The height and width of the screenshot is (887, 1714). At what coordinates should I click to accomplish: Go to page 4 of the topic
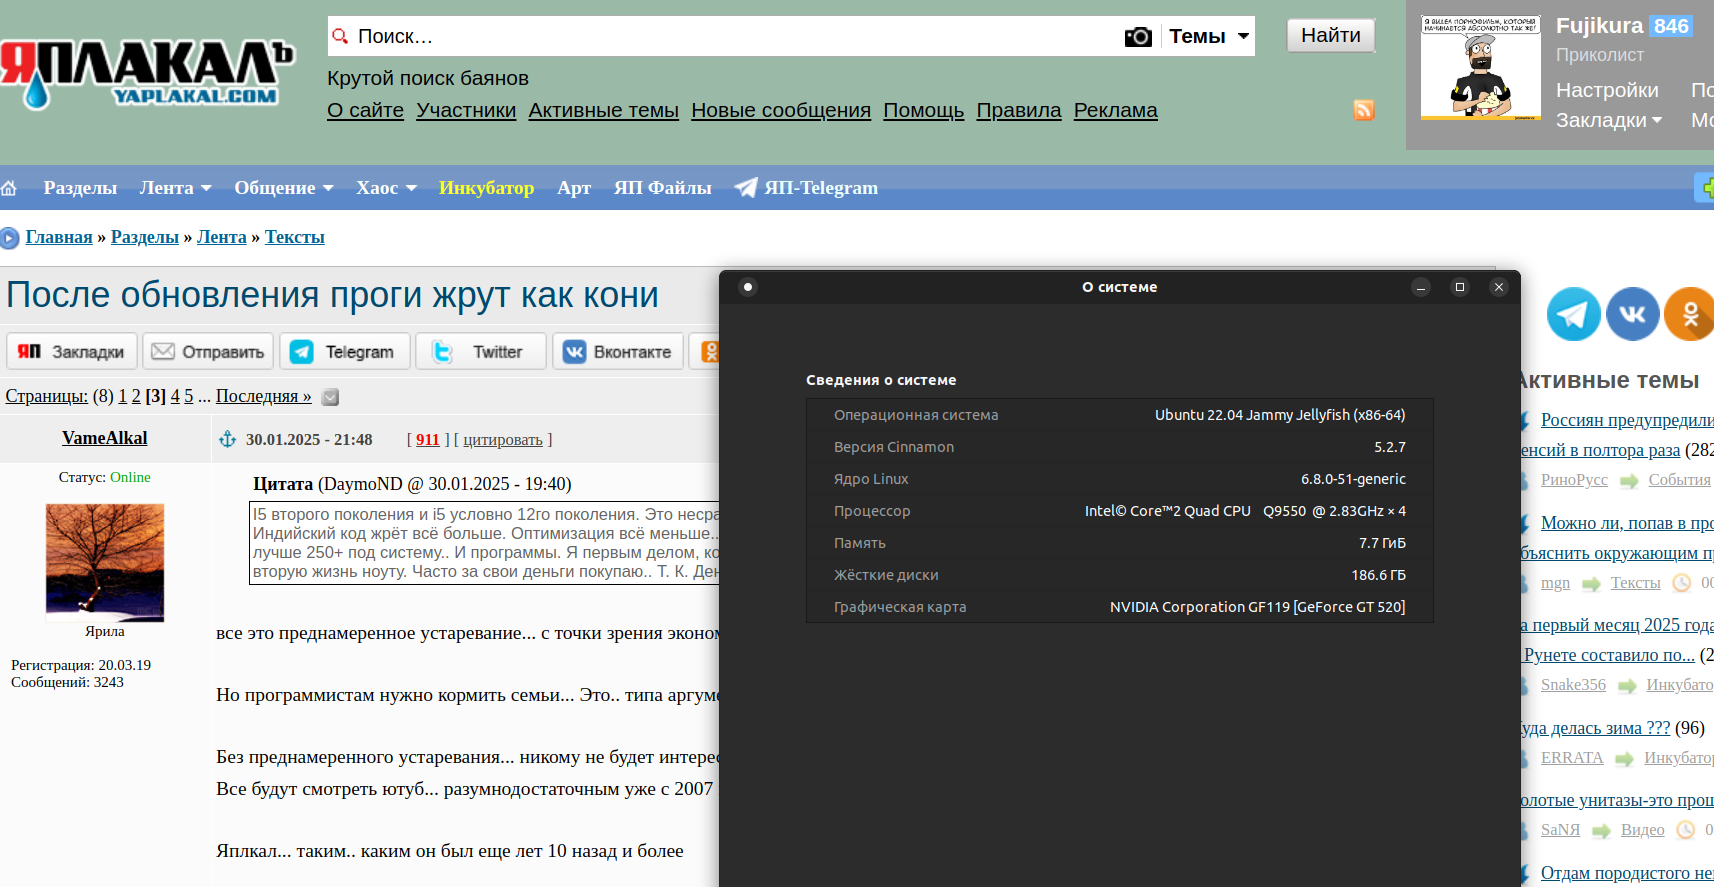pyautogui.click(x=175, y=396)
